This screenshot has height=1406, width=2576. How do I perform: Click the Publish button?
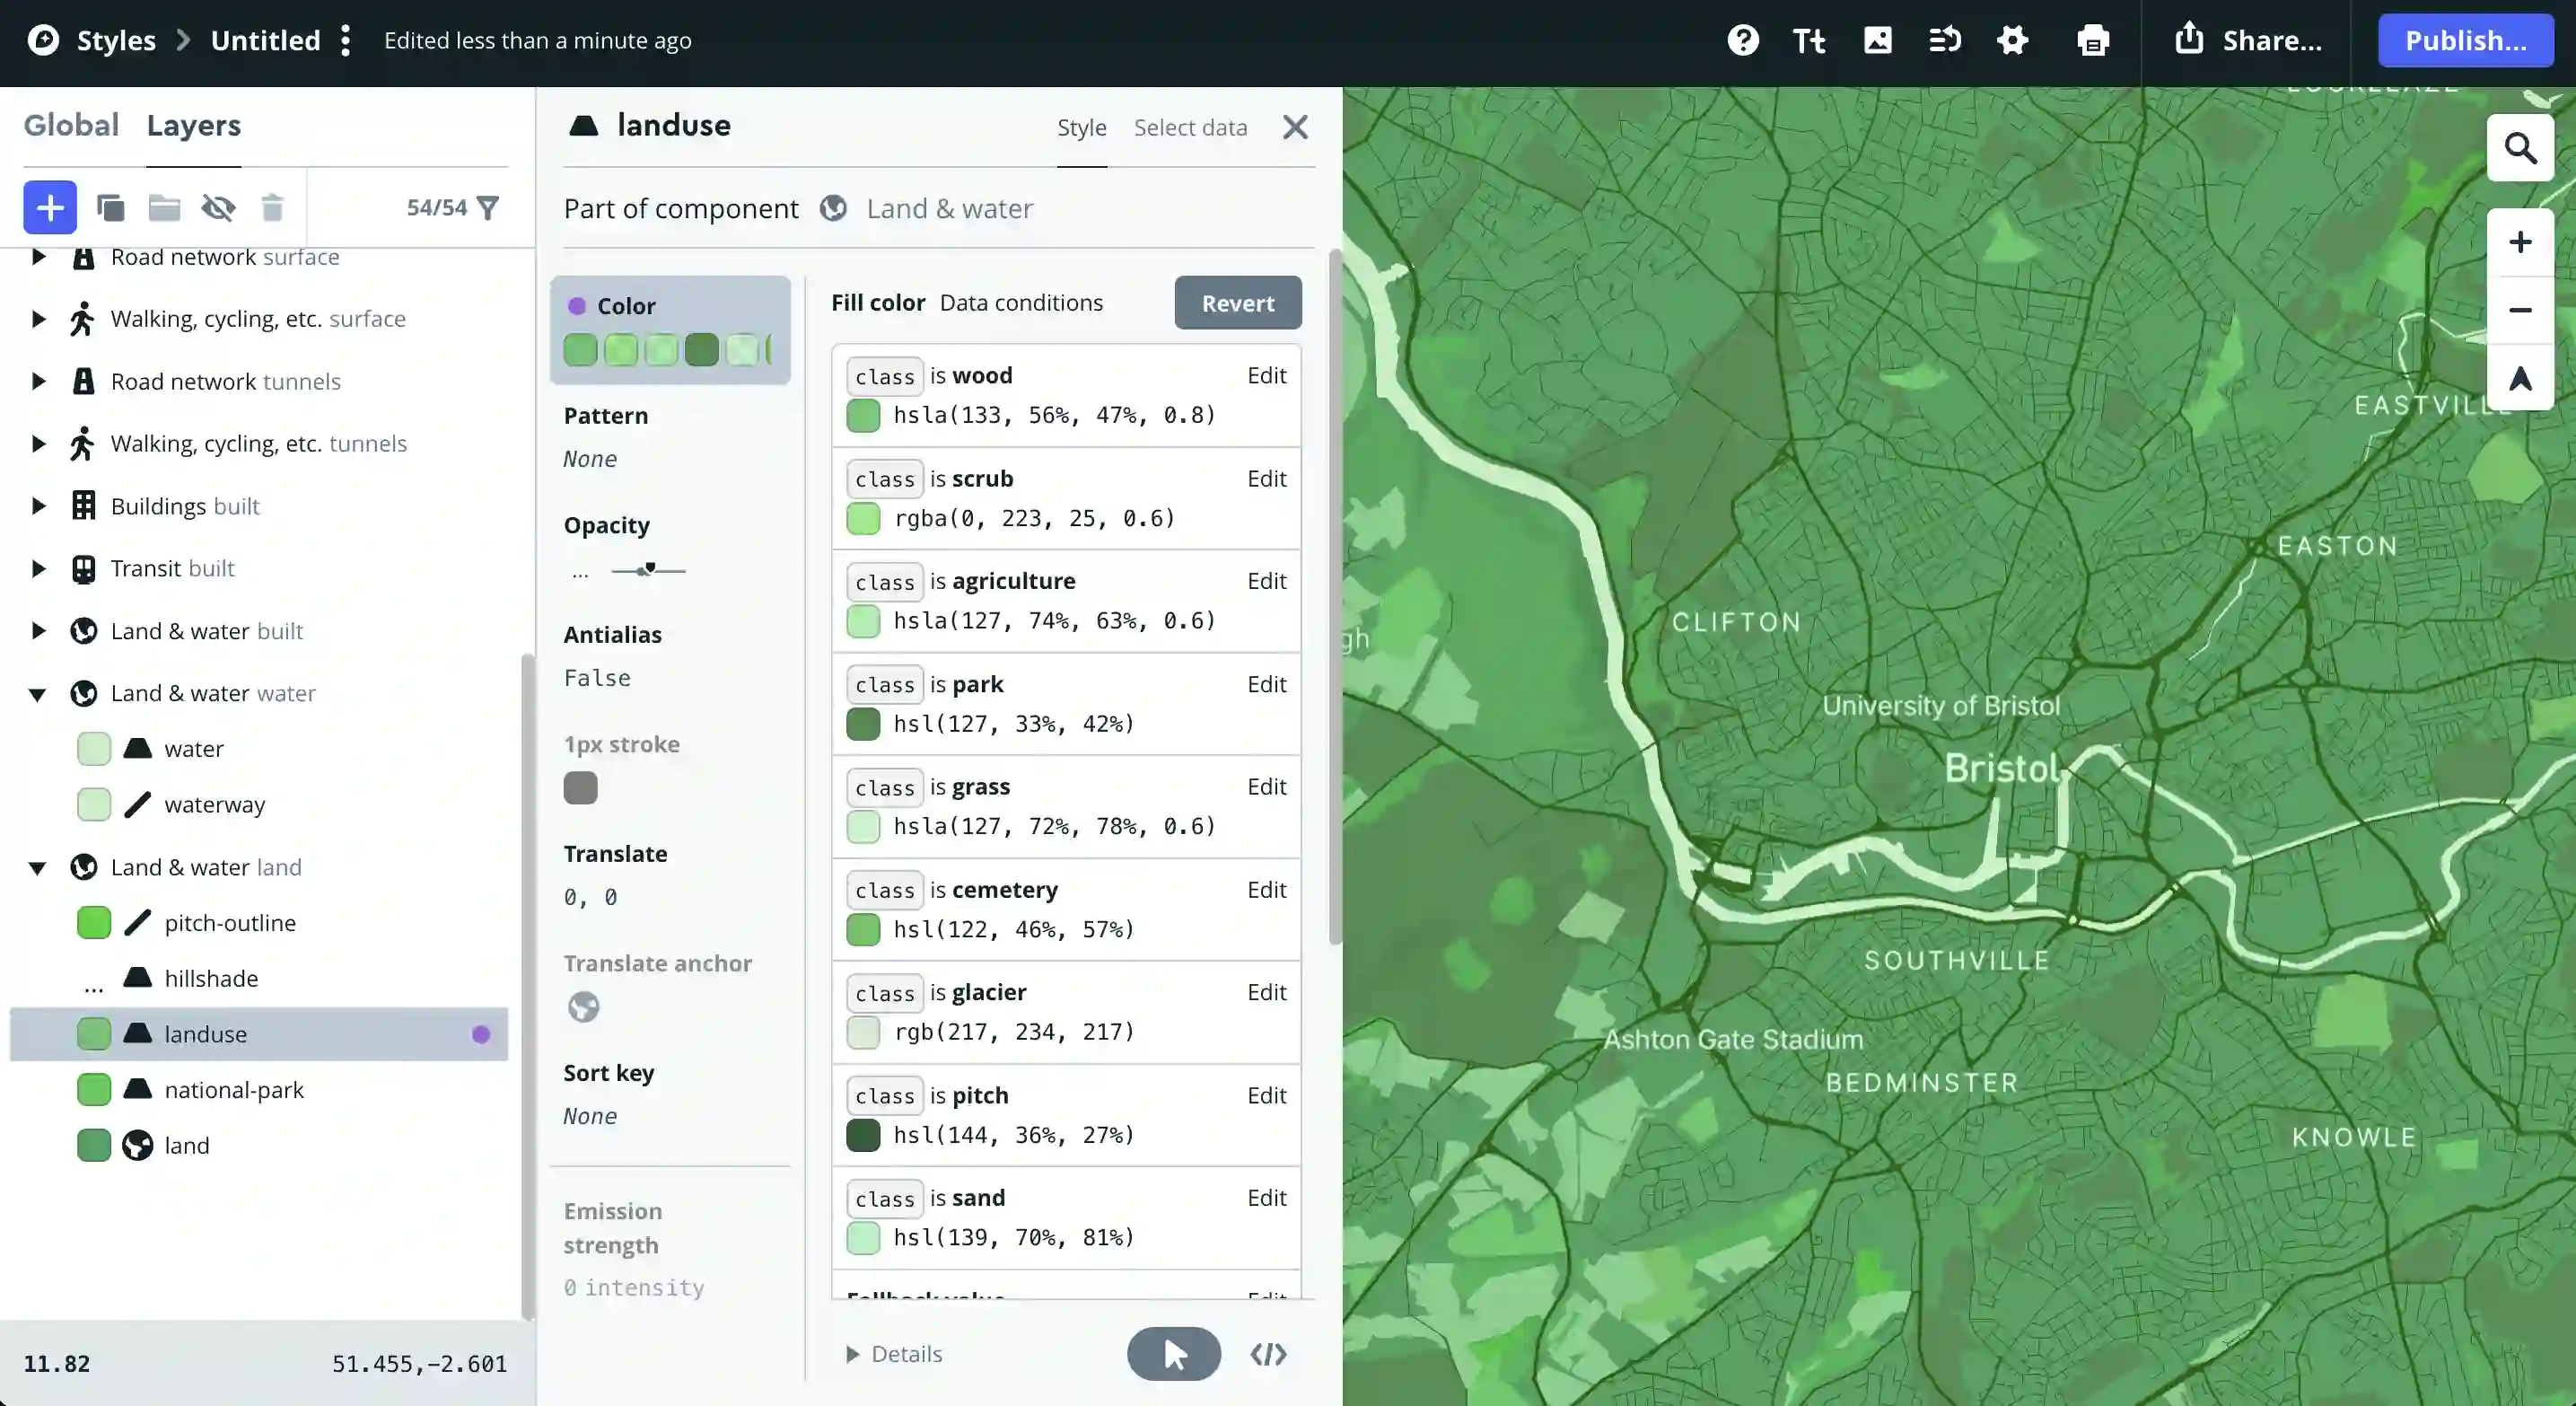tap(2465, 40)
